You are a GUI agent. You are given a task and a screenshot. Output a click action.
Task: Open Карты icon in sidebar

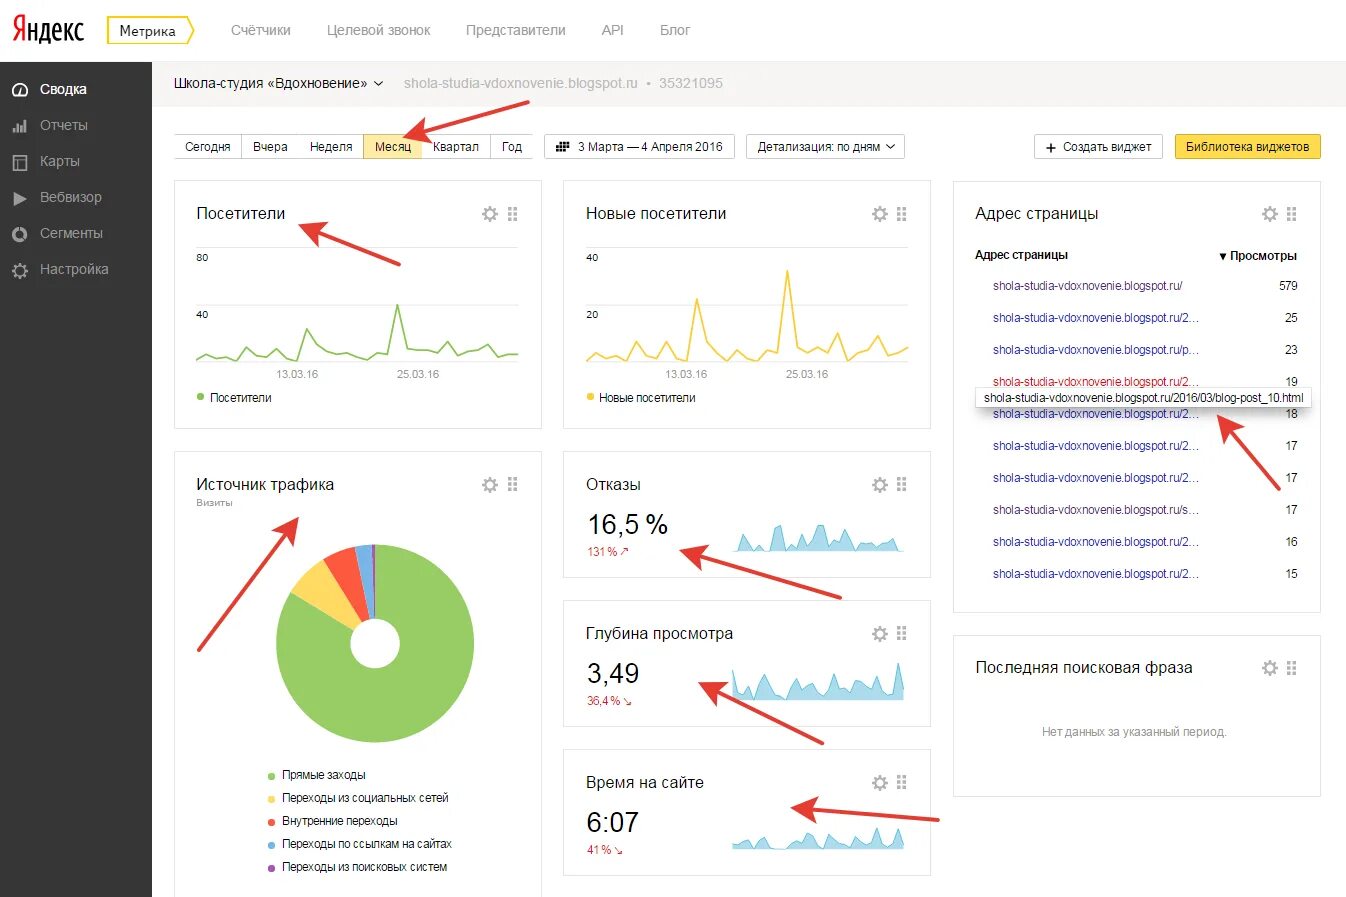20,162
